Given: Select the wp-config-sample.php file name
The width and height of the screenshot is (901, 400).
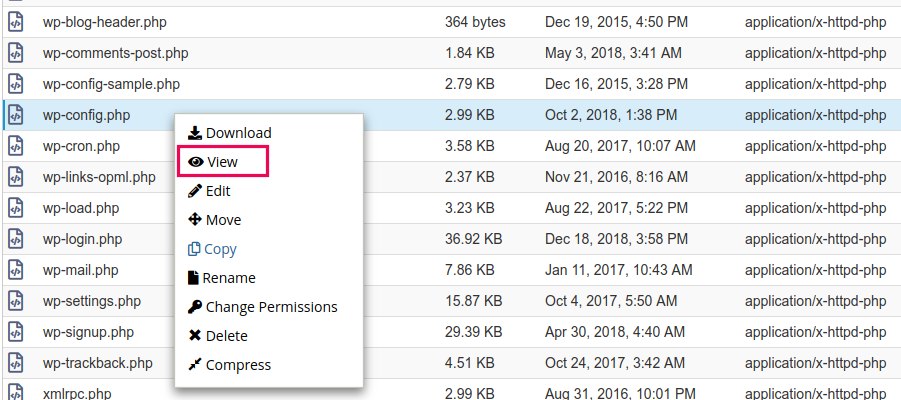Looking at the screenshot, I should pyautogui.click(x=111, y=84).
